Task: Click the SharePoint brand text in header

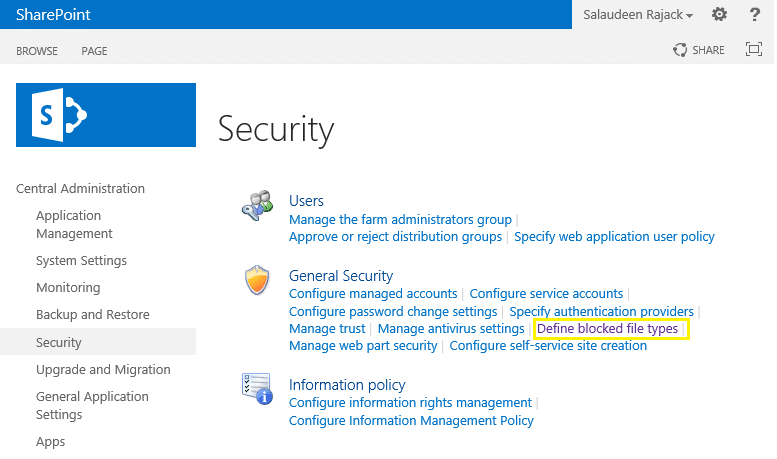Action: (x=53, y=15)
